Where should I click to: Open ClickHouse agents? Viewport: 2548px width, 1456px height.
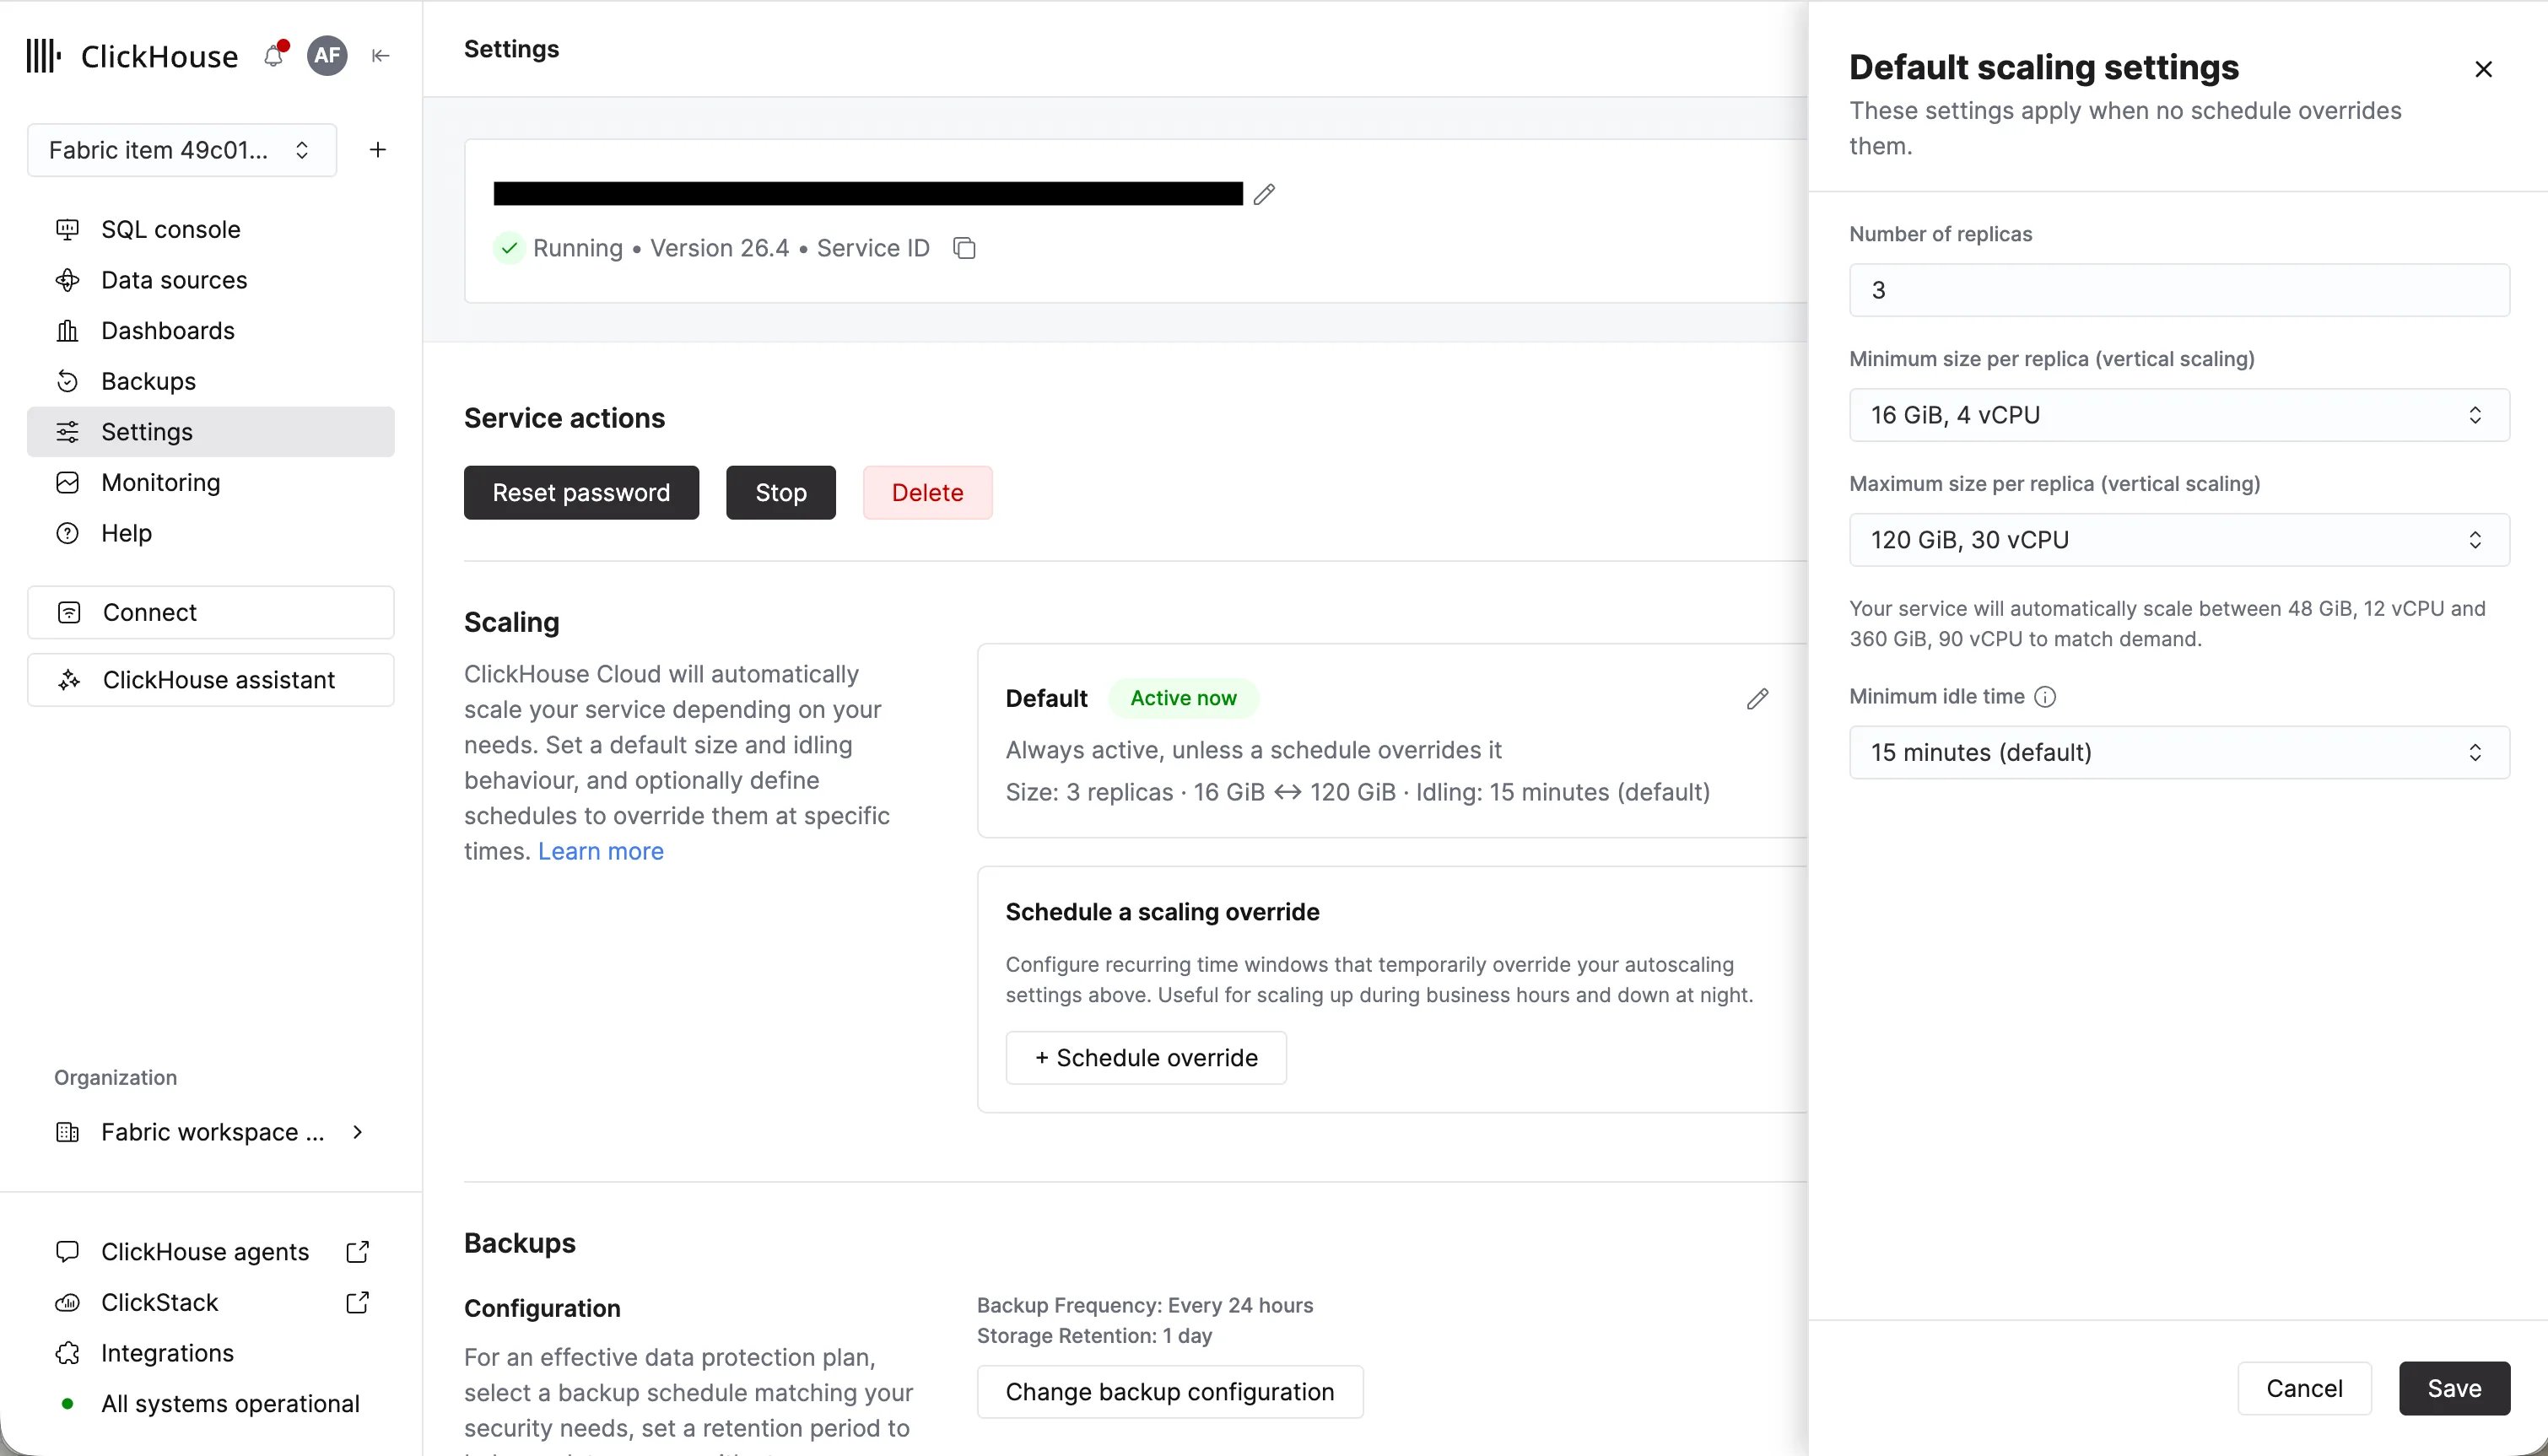205,1252
